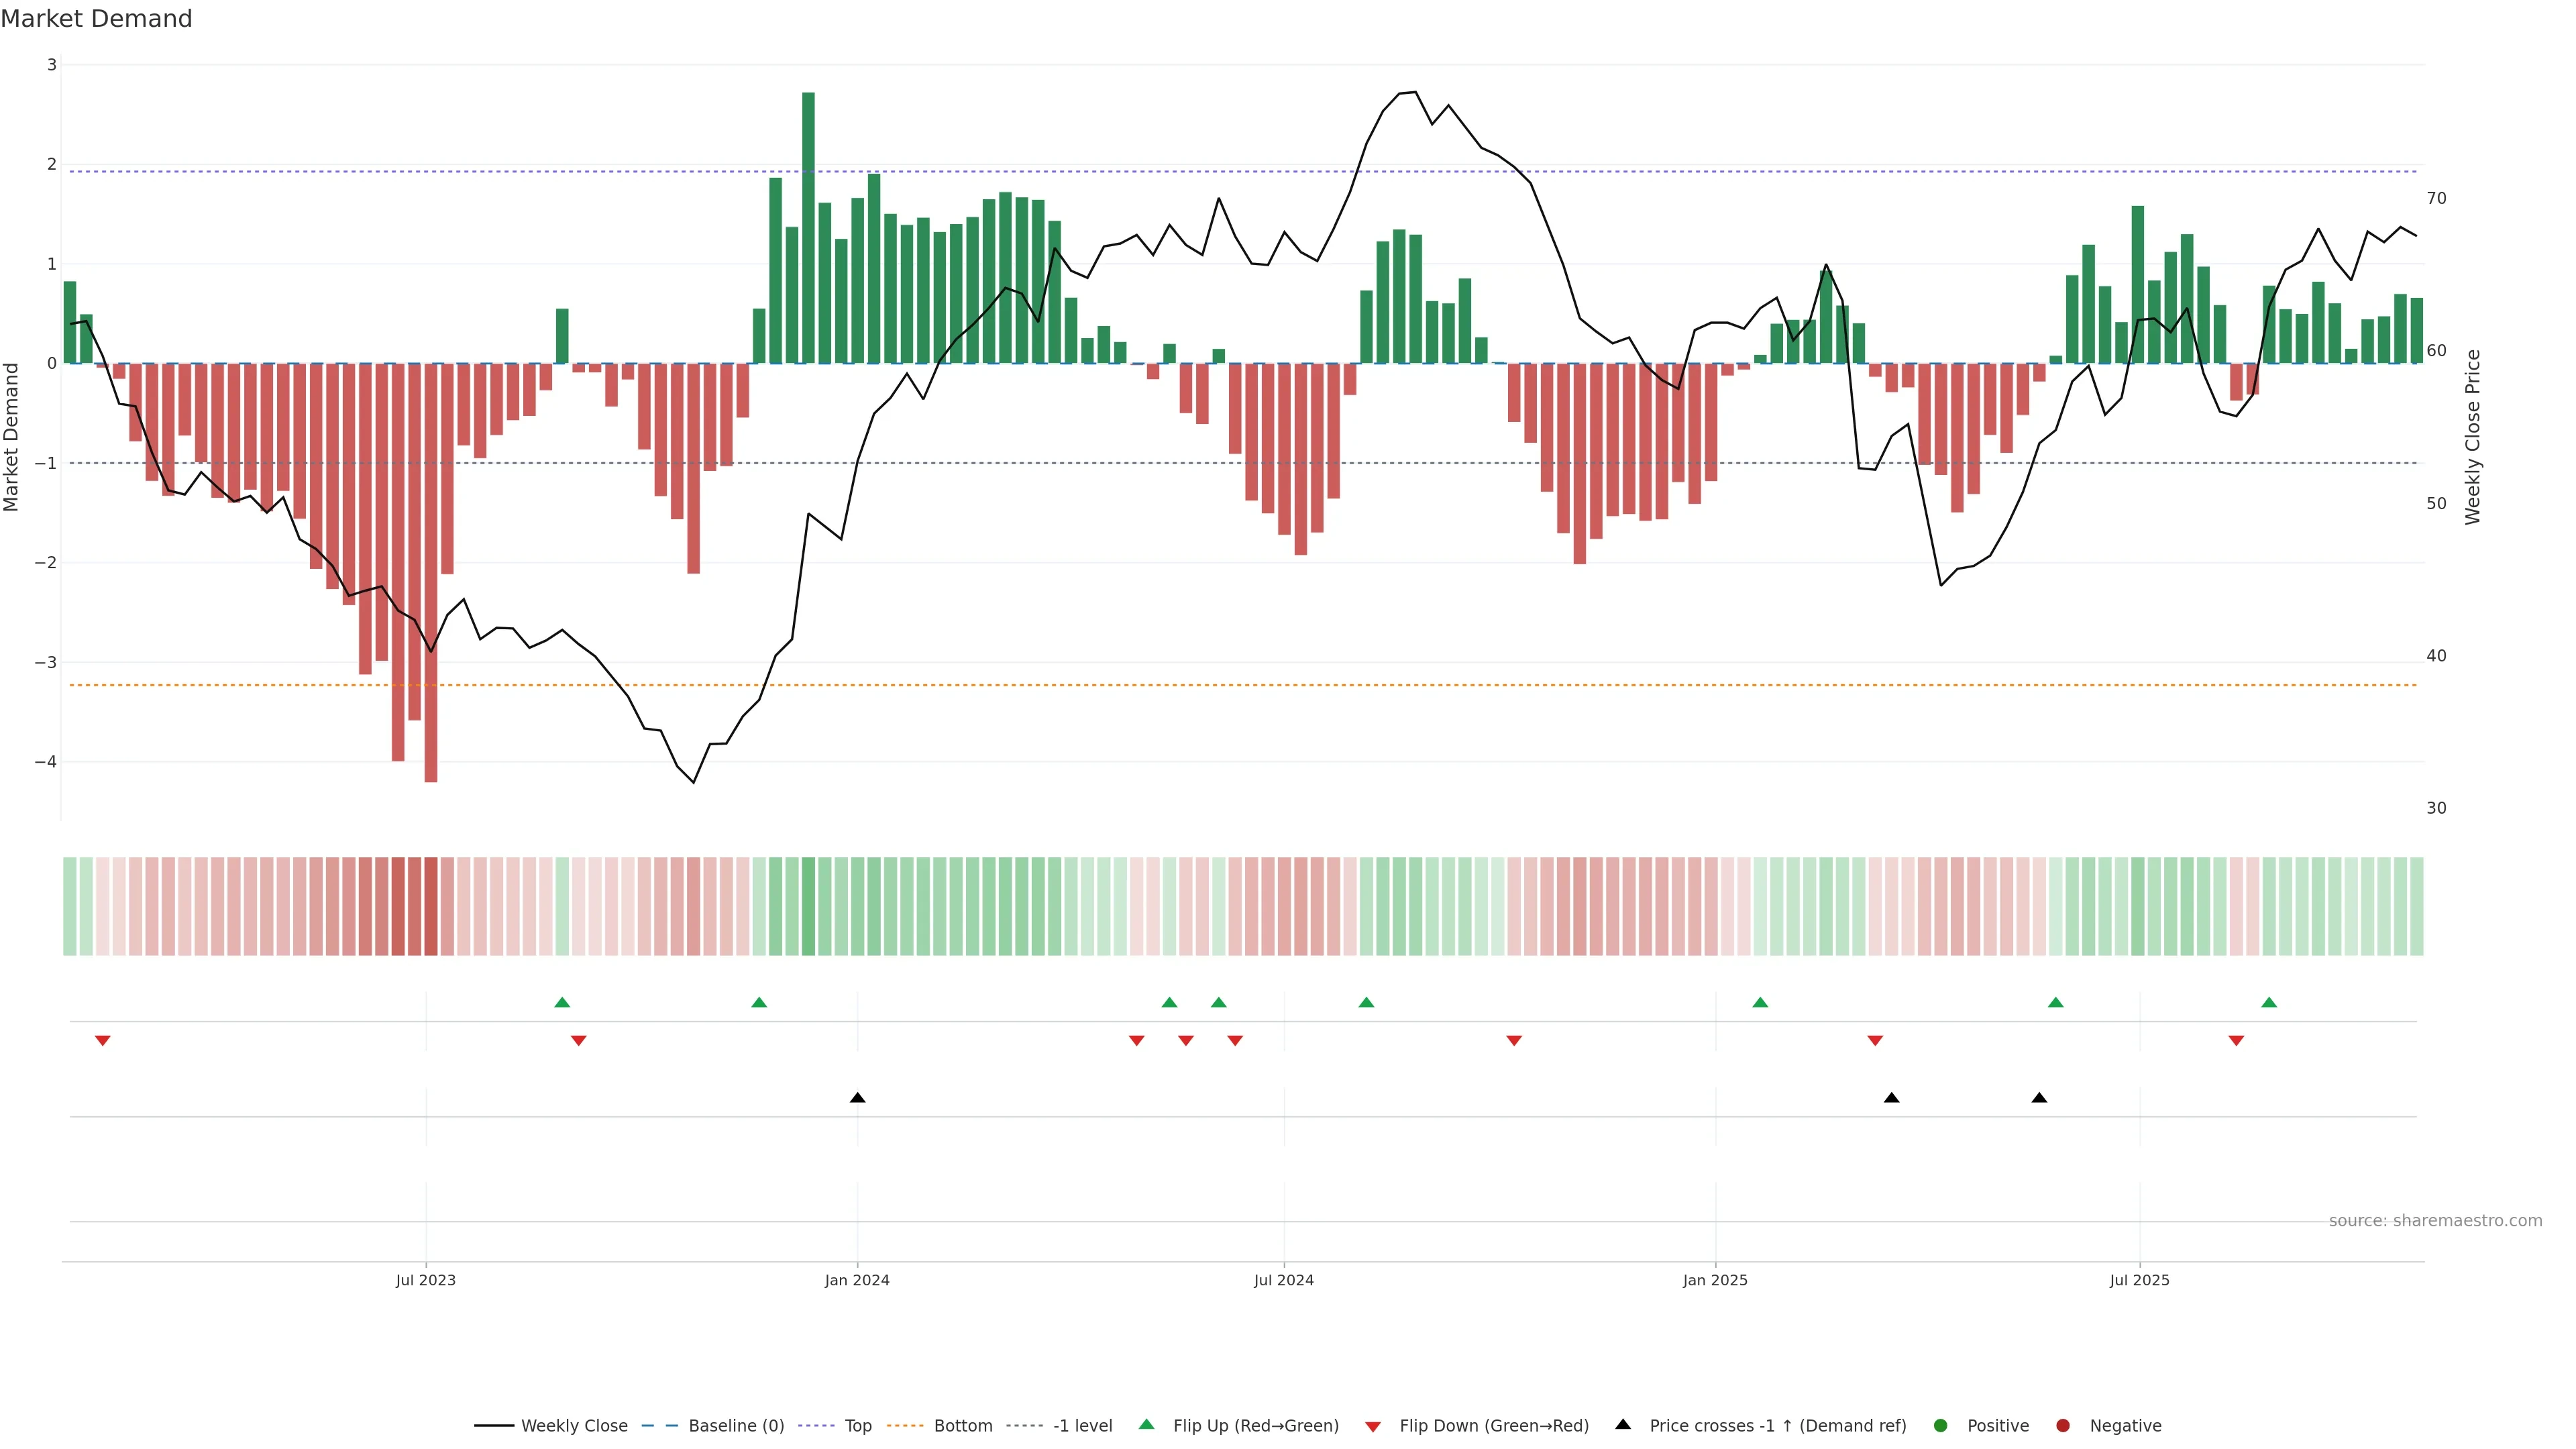Click black triangle marker at Jan 2024
Screen dimensions: 2576x1449
click(857, 1098)
